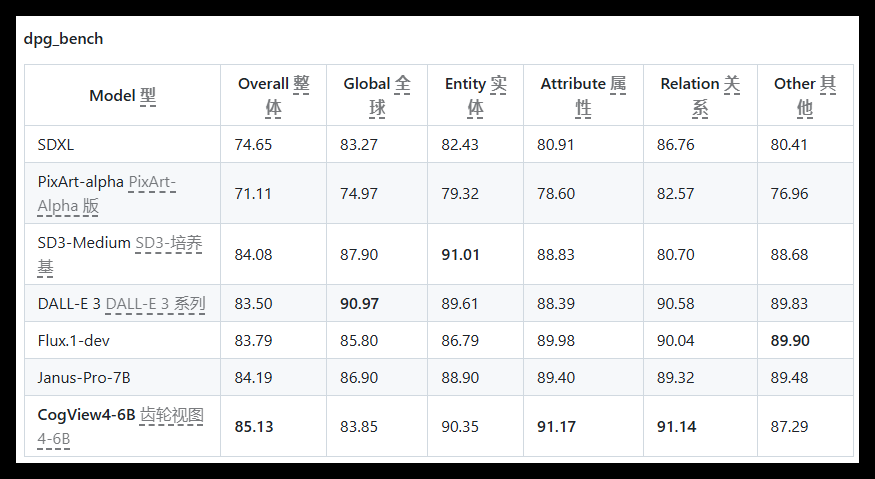Click CogView4-6B relation score 91.14
Viewport: 875px width, 479px height.
[676, 427]
